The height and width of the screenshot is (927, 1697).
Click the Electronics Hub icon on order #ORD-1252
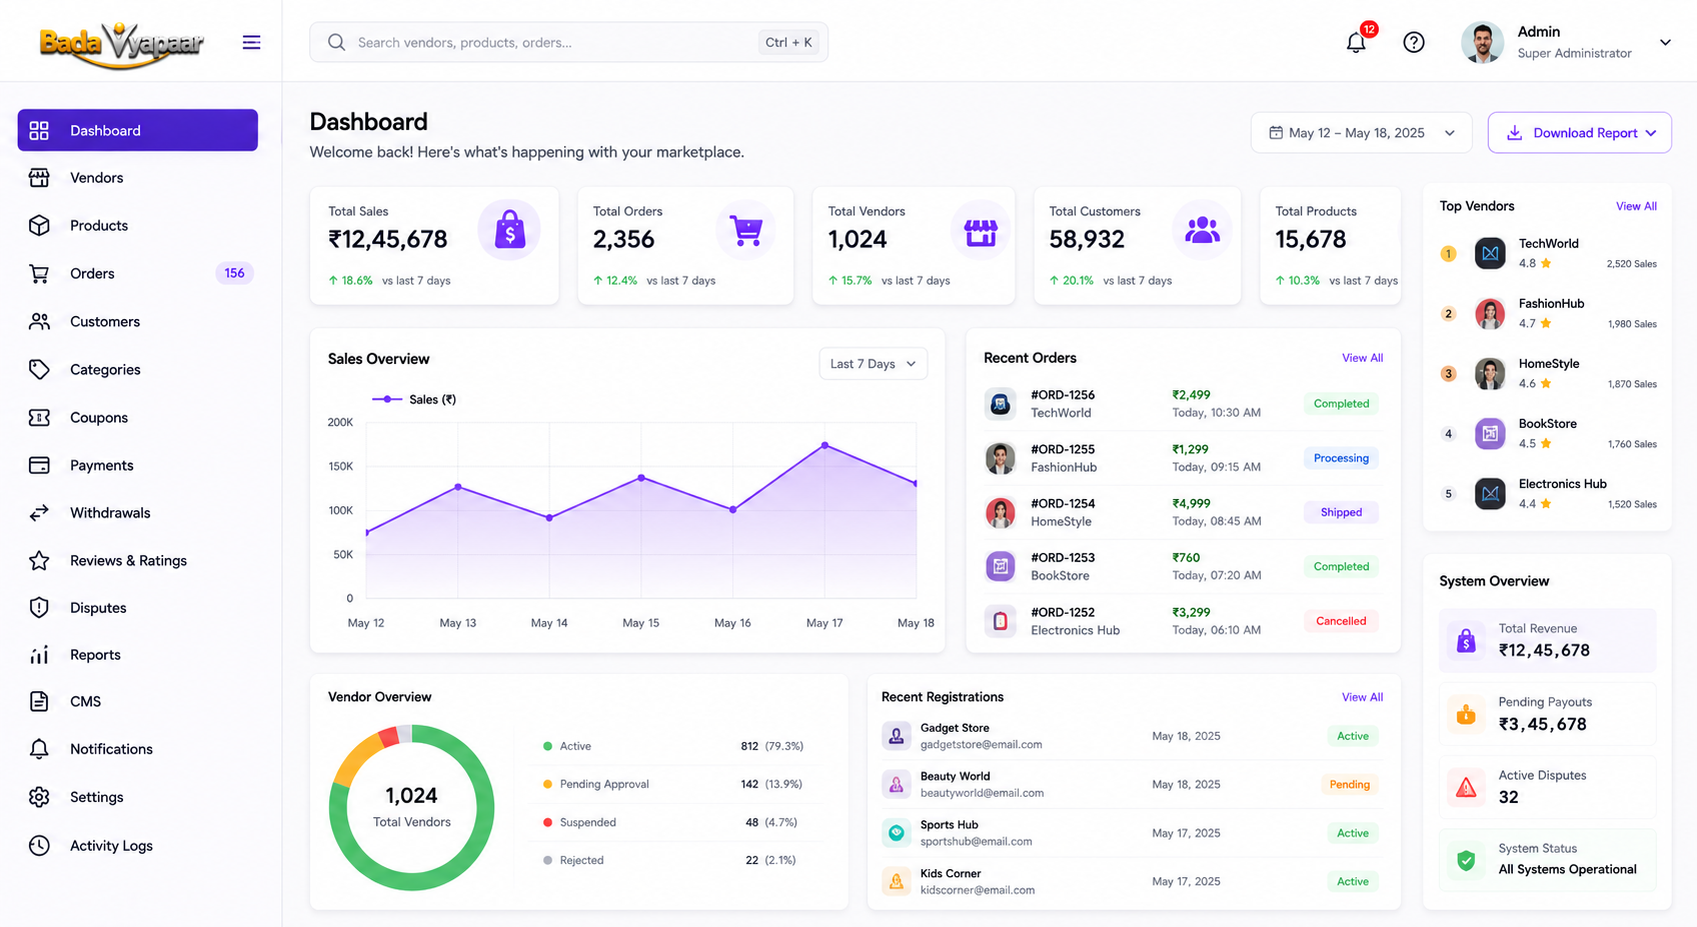point(1000,621)
